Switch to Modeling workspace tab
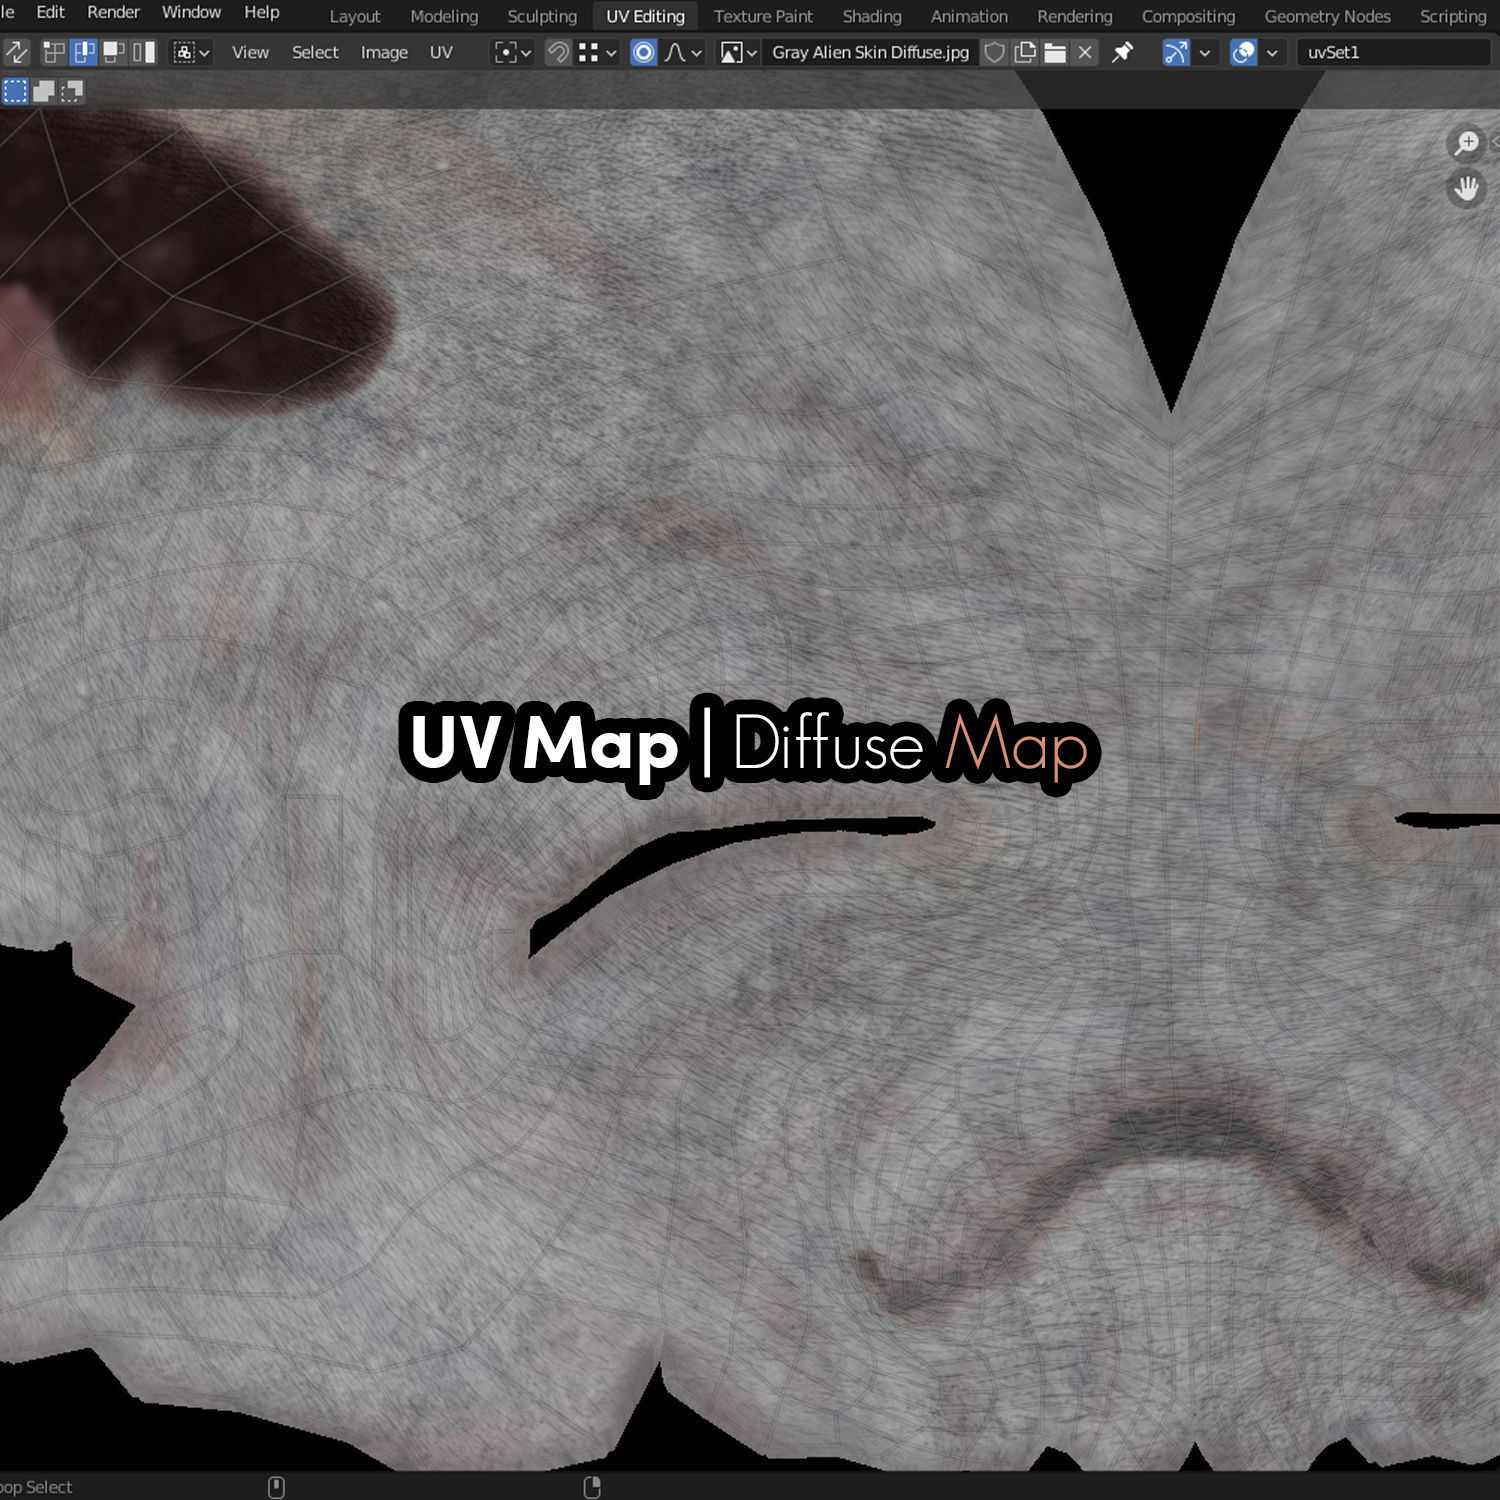Screen dimensions: 1500x1500 click(444, 16)
